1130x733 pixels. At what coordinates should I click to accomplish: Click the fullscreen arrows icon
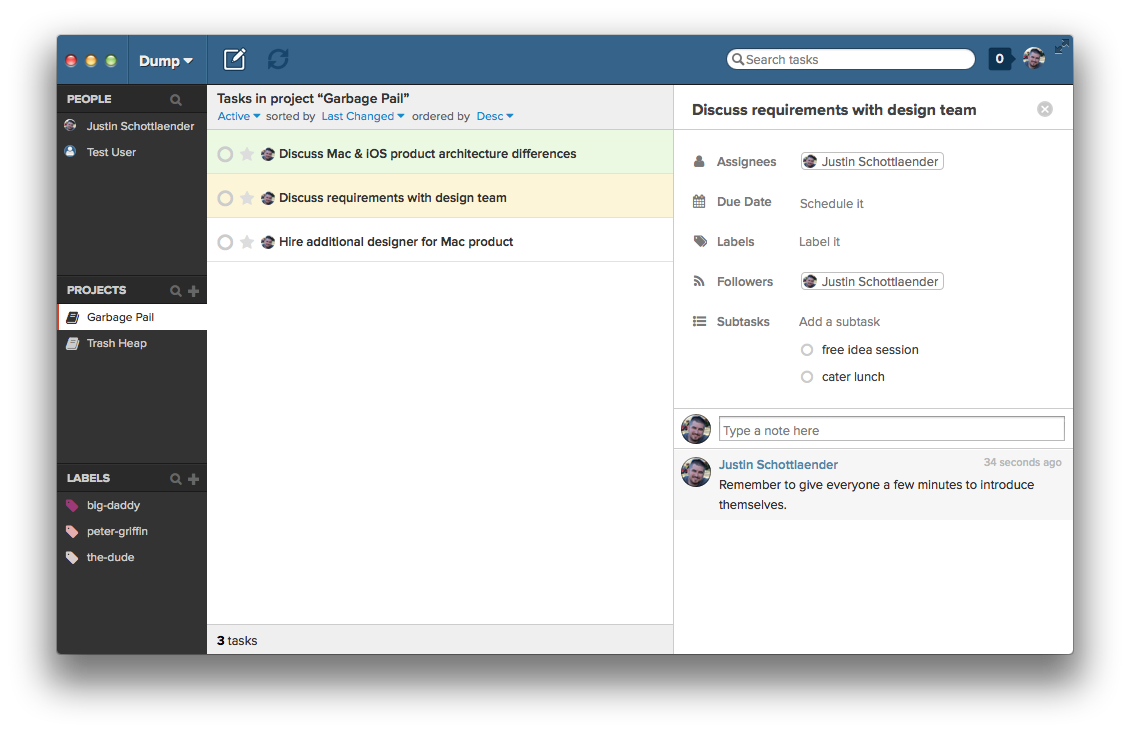click(1062, 47)
